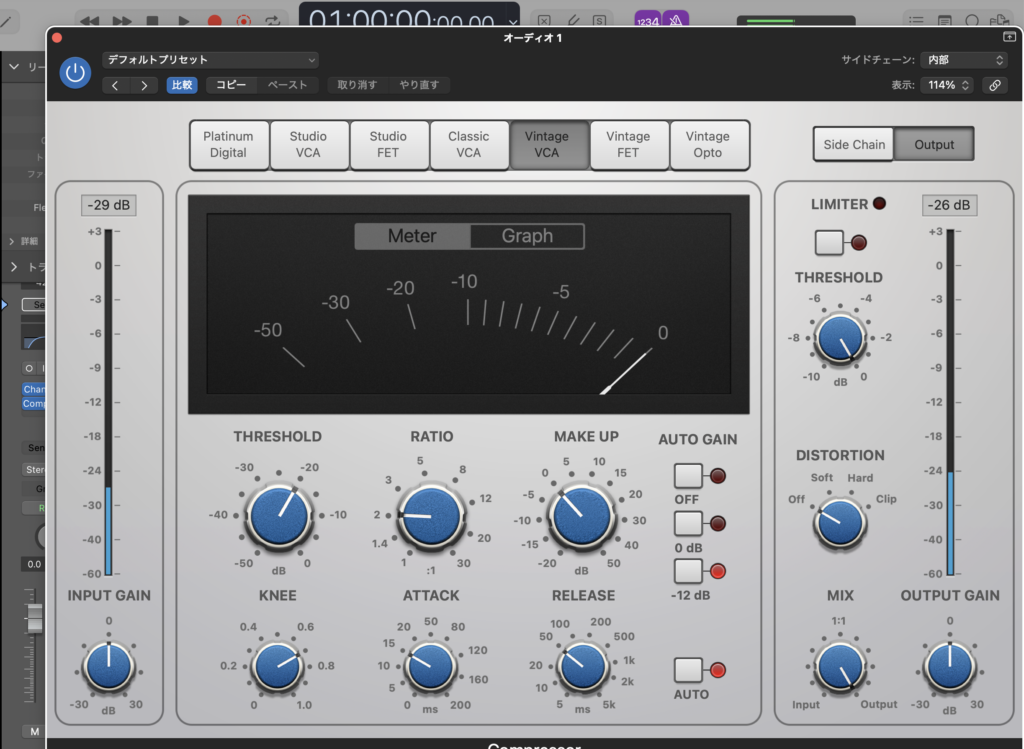Image resolution: width=1024 pixels, height=749 pixels.
Task: Select the Studio VCA model tab
Action: pyautogui.click(x=308, y=144)
